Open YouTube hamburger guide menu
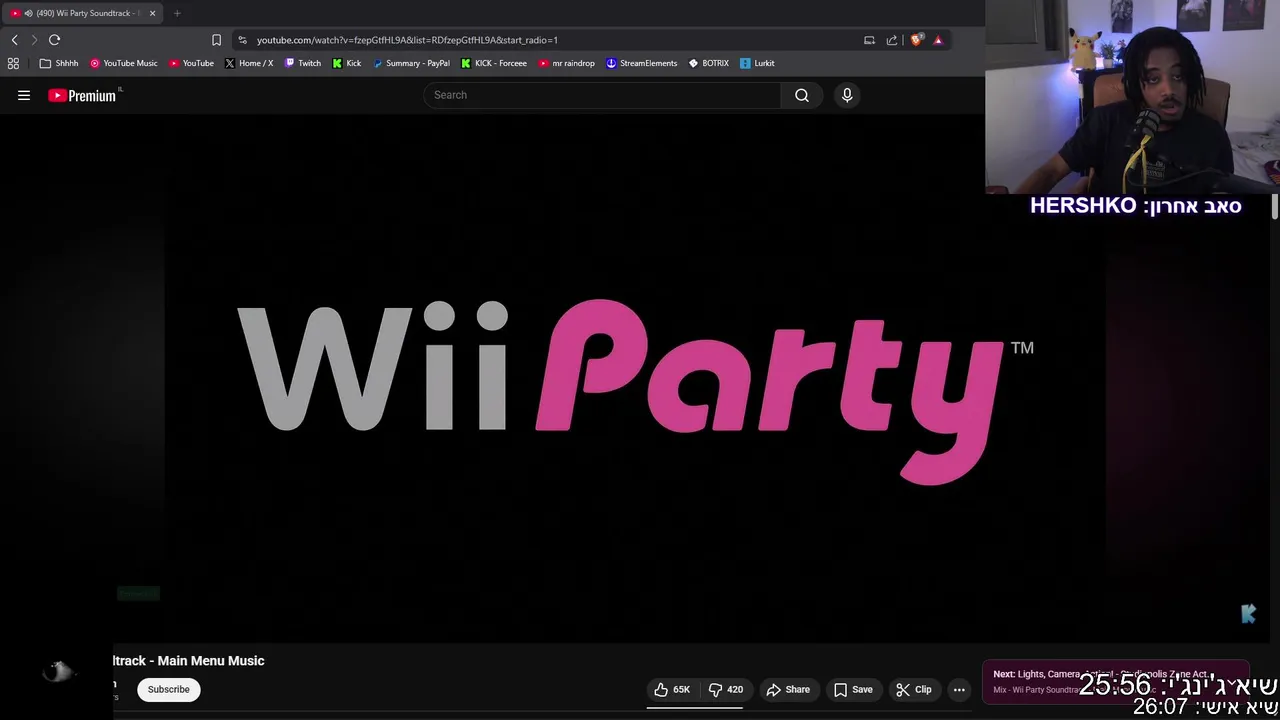1280x720 pixels. click(24, 95)
